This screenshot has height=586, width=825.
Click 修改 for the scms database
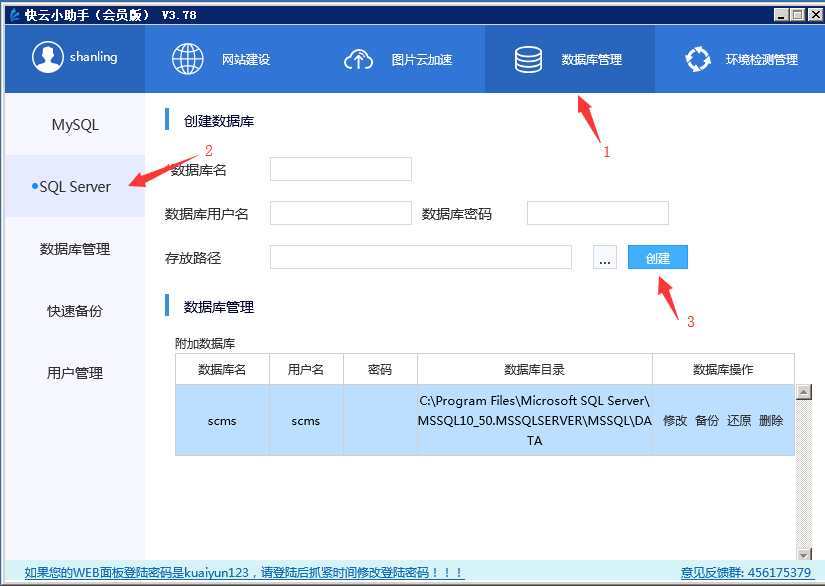(x=675, y=421)
